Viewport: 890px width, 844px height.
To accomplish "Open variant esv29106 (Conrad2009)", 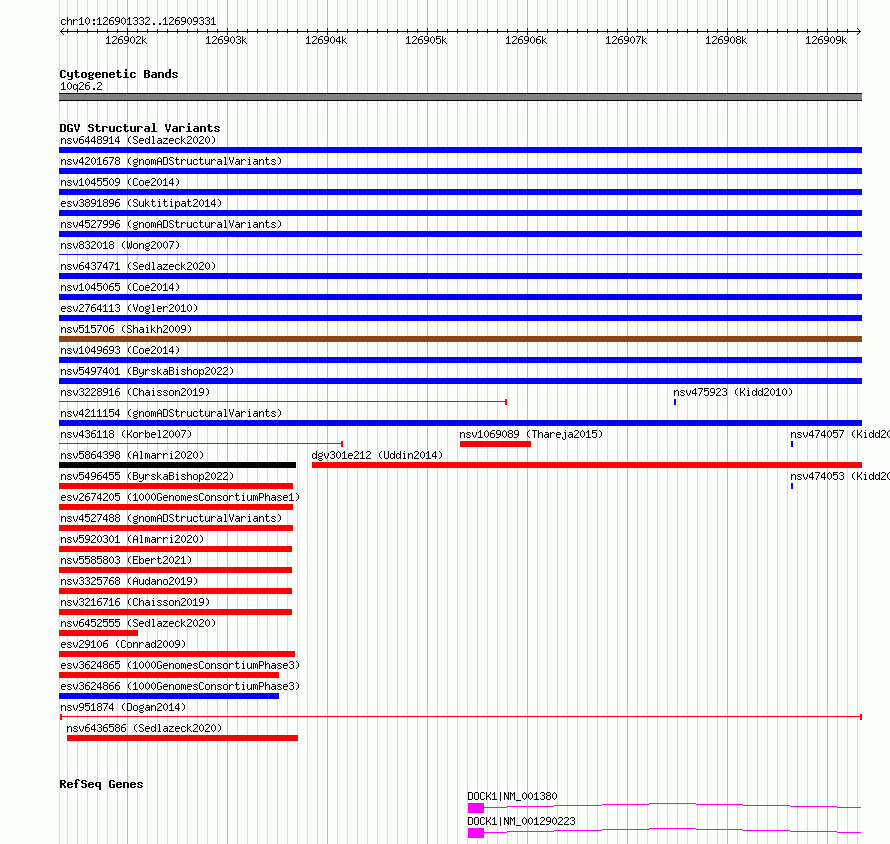I will click(123, 644).
